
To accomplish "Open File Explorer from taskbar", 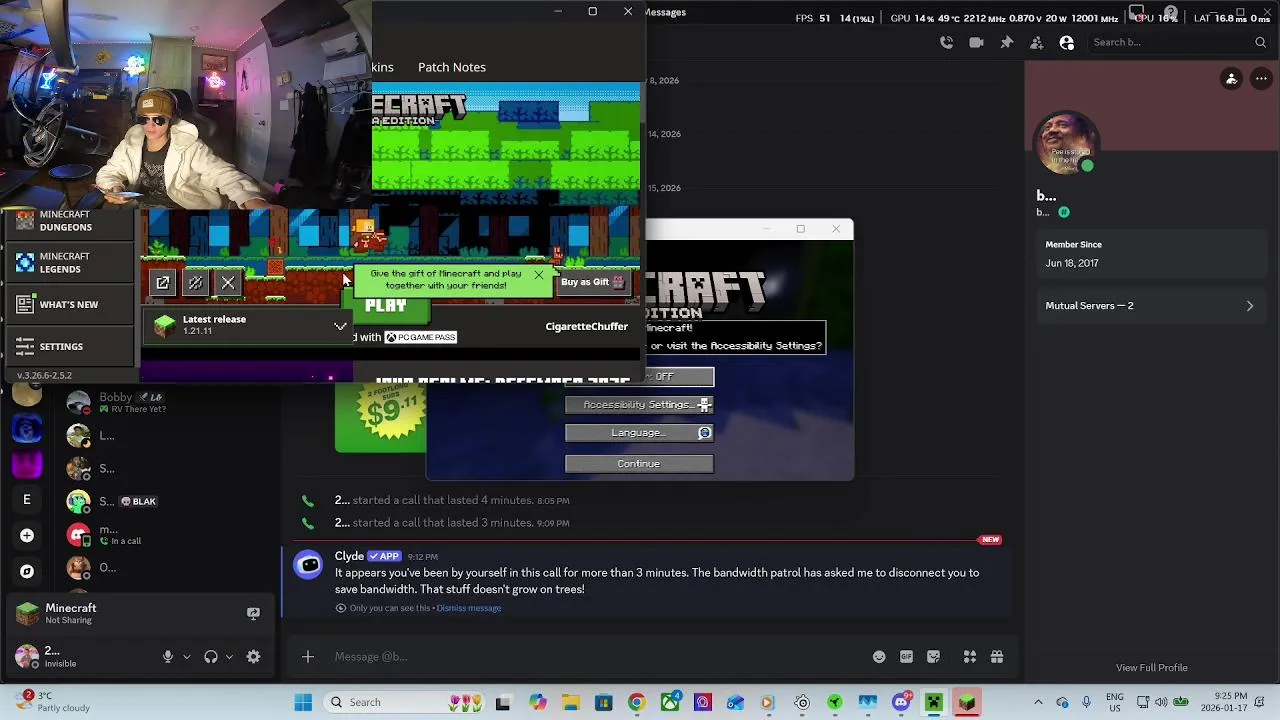I will click(x=570, y=703).
